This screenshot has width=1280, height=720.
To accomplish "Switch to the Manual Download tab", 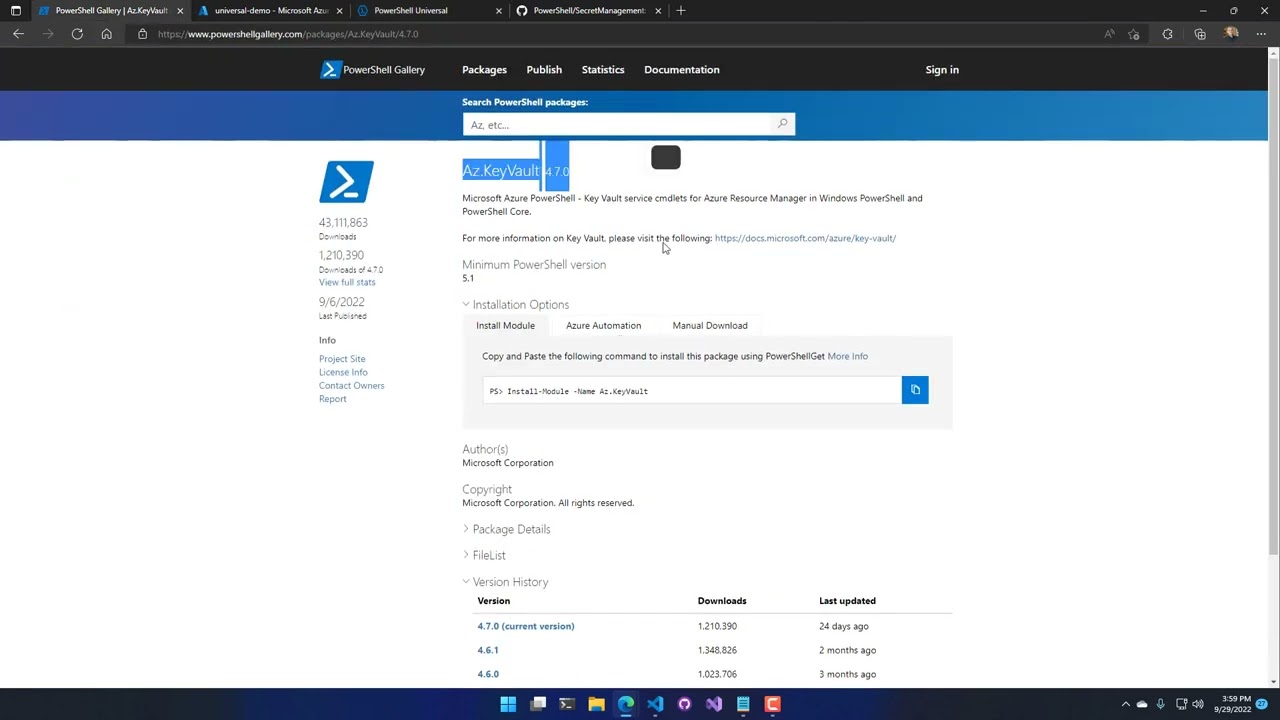I will pos(710,326).
